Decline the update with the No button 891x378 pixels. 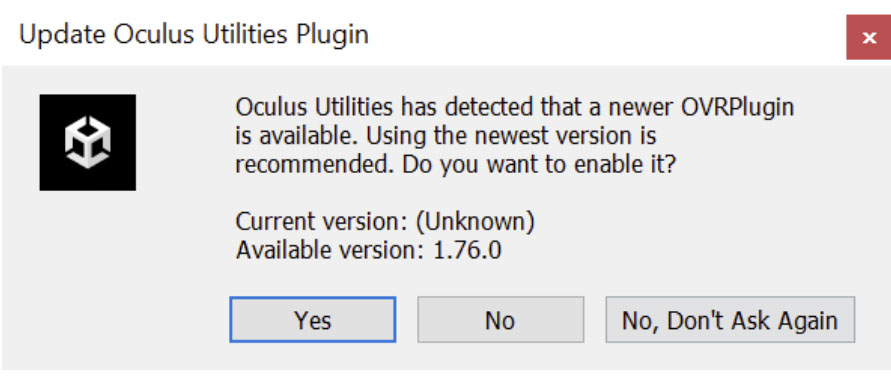click(501, 319)
